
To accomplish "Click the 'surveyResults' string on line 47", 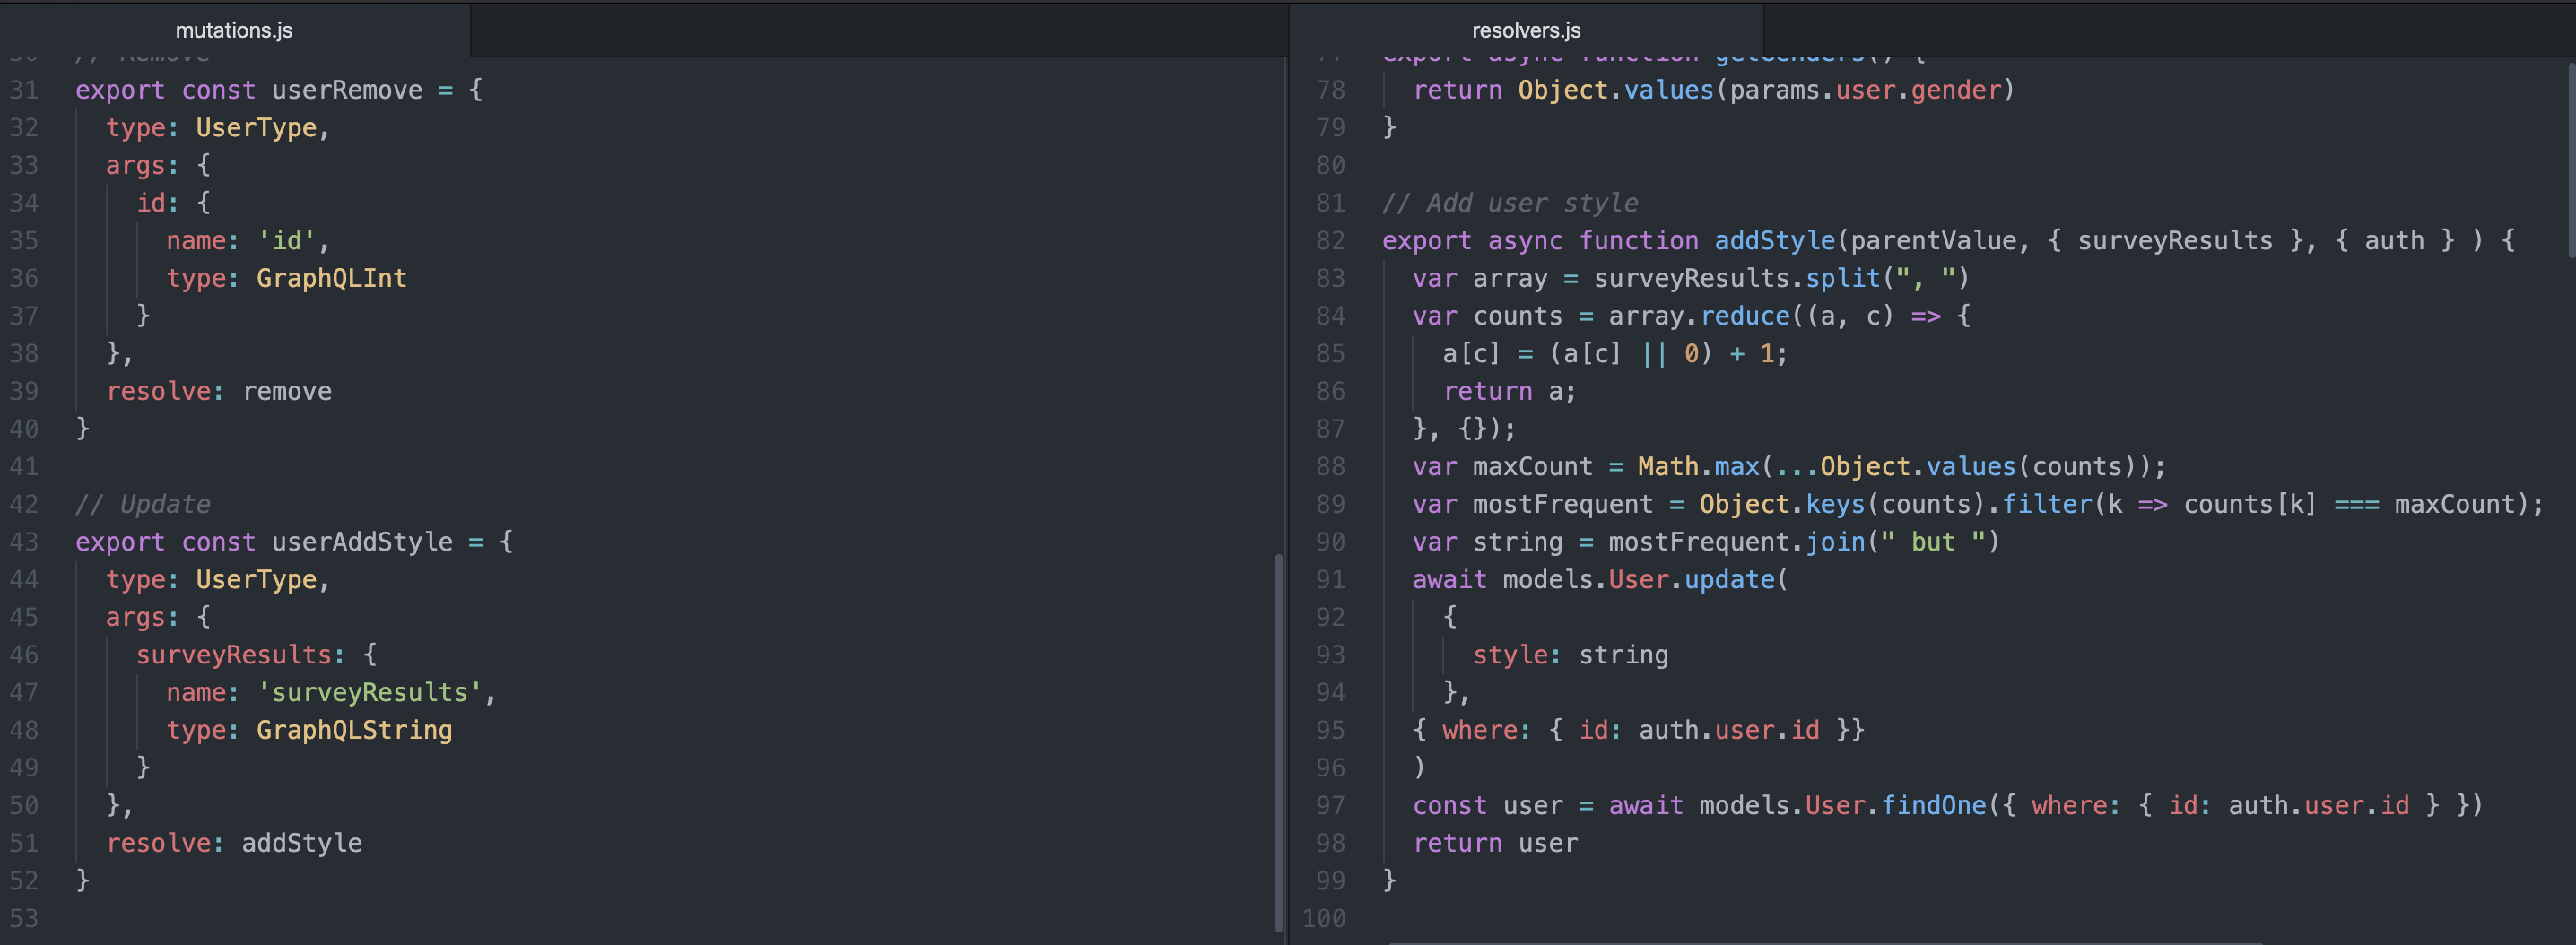I will [x=370, y=692].
